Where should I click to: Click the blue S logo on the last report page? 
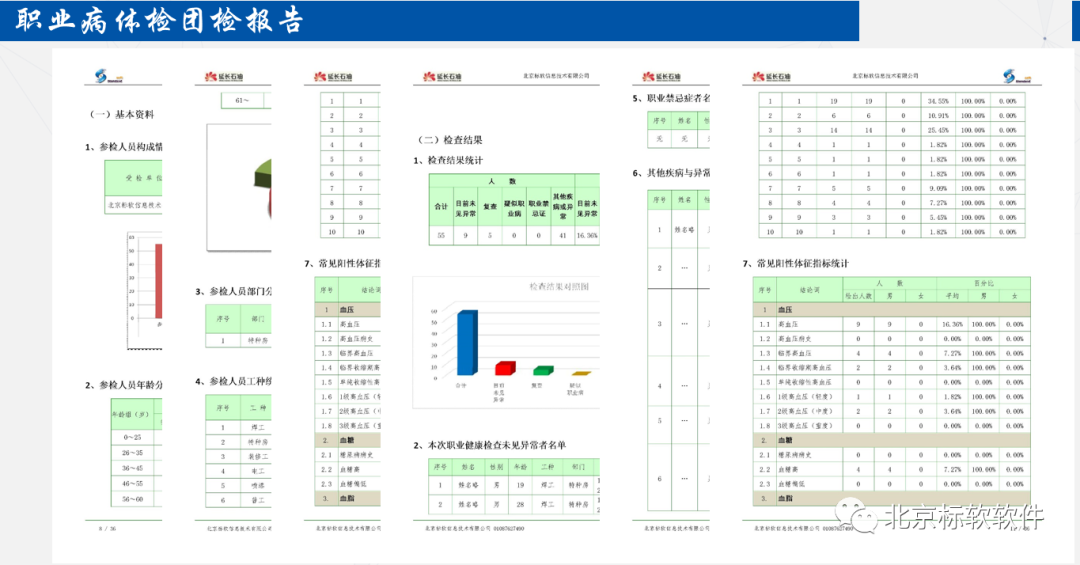1016,76
